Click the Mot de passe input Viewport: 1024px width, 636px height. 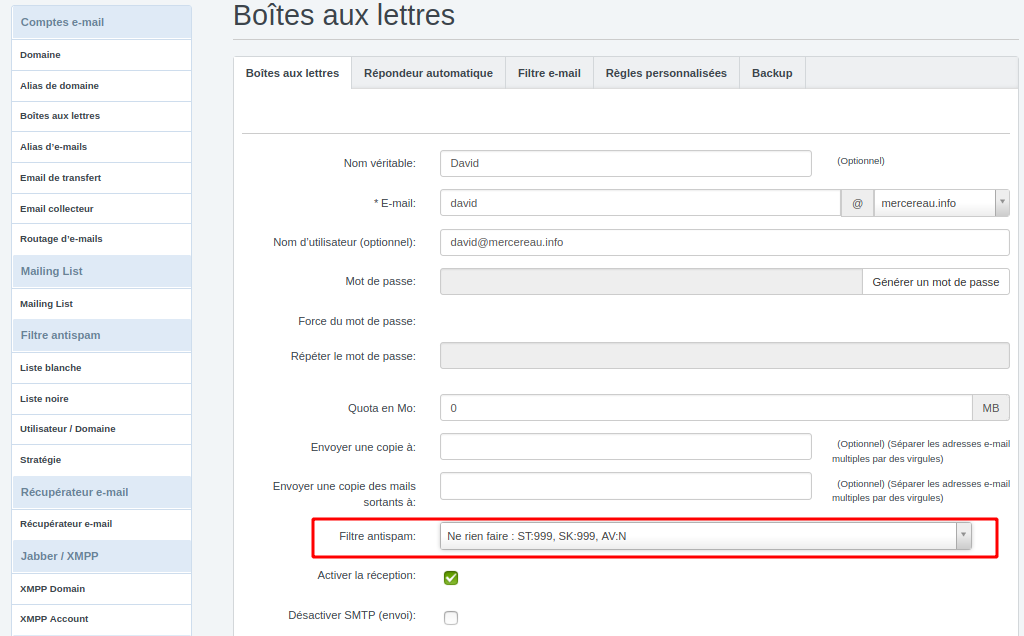click(650, 282)
